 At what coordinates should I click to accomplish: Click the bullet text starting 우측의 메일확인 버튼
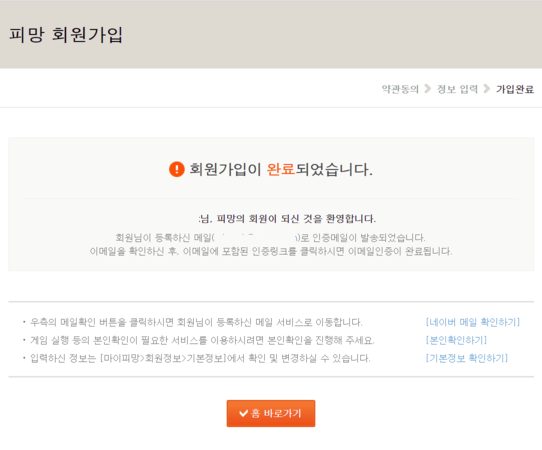(196, 322)
